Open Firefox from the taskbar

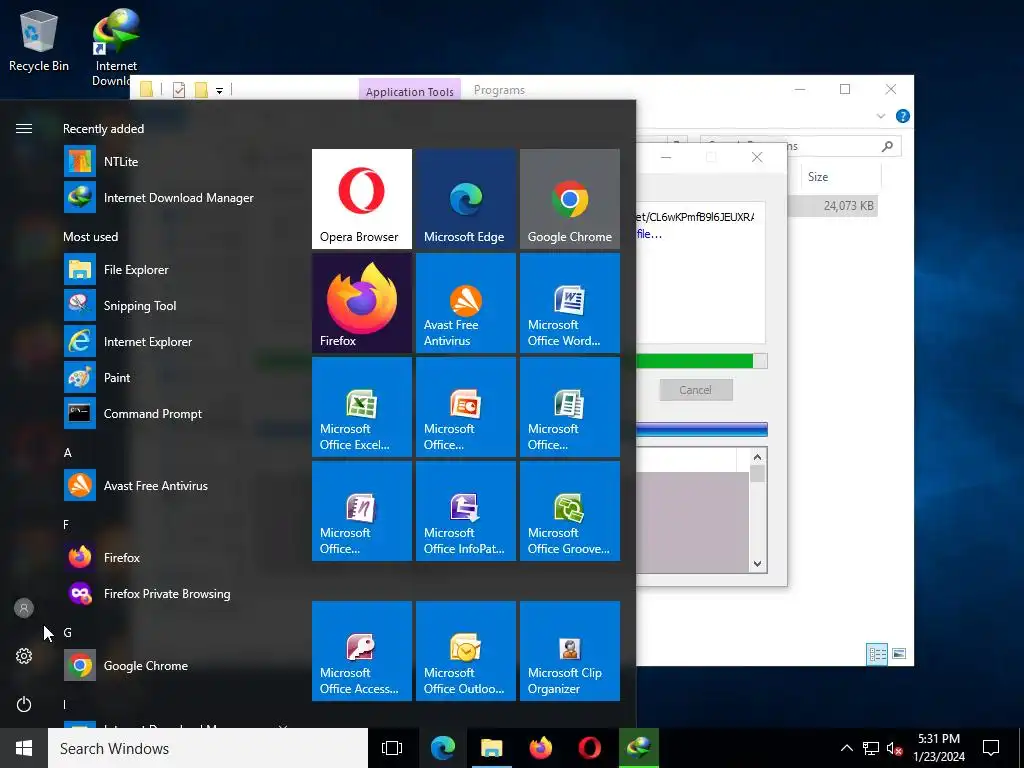point(540,748)
